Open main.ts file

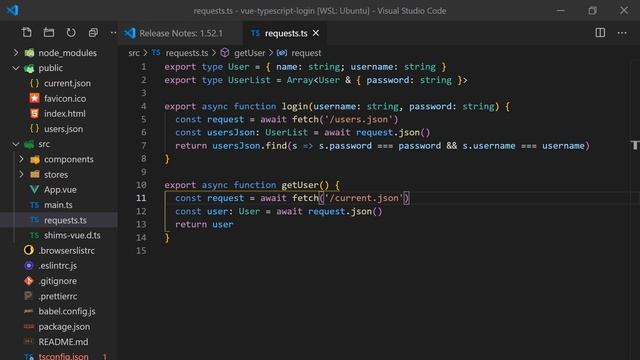click(58, 205)
